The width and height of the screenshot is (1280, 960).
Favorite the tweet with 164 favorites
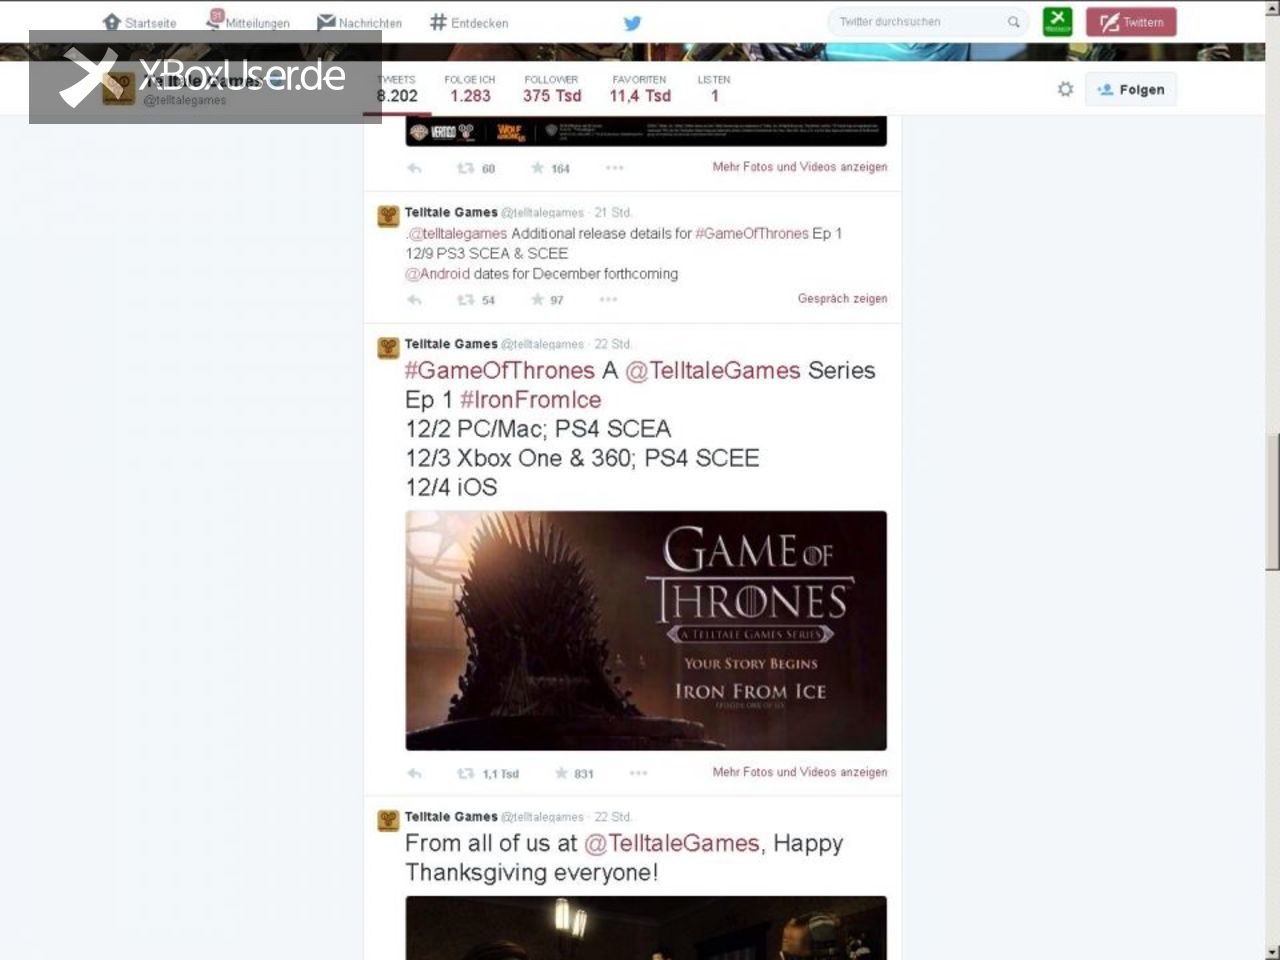(538, 168)
